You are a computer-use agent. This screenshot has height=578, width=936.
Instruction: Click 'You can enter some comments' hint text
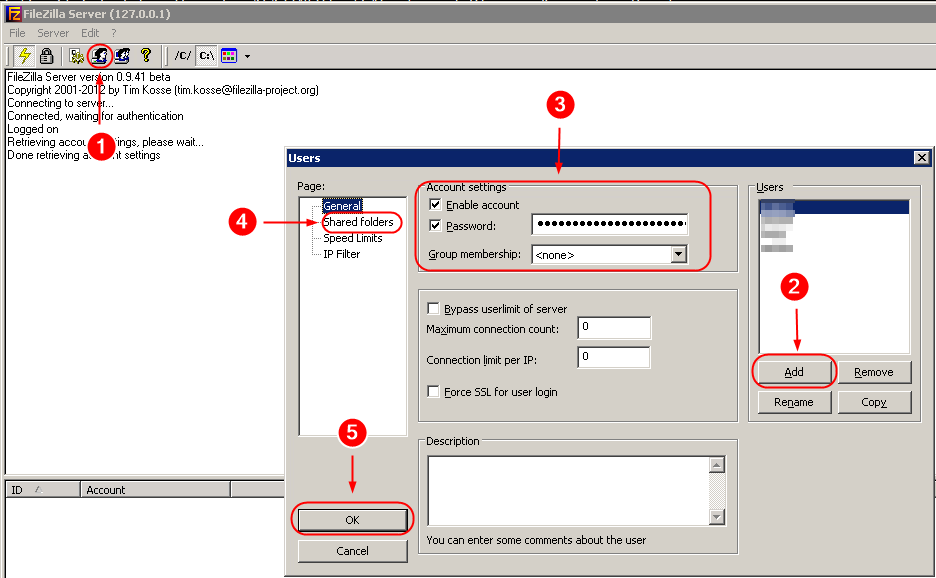pos(536,540)
